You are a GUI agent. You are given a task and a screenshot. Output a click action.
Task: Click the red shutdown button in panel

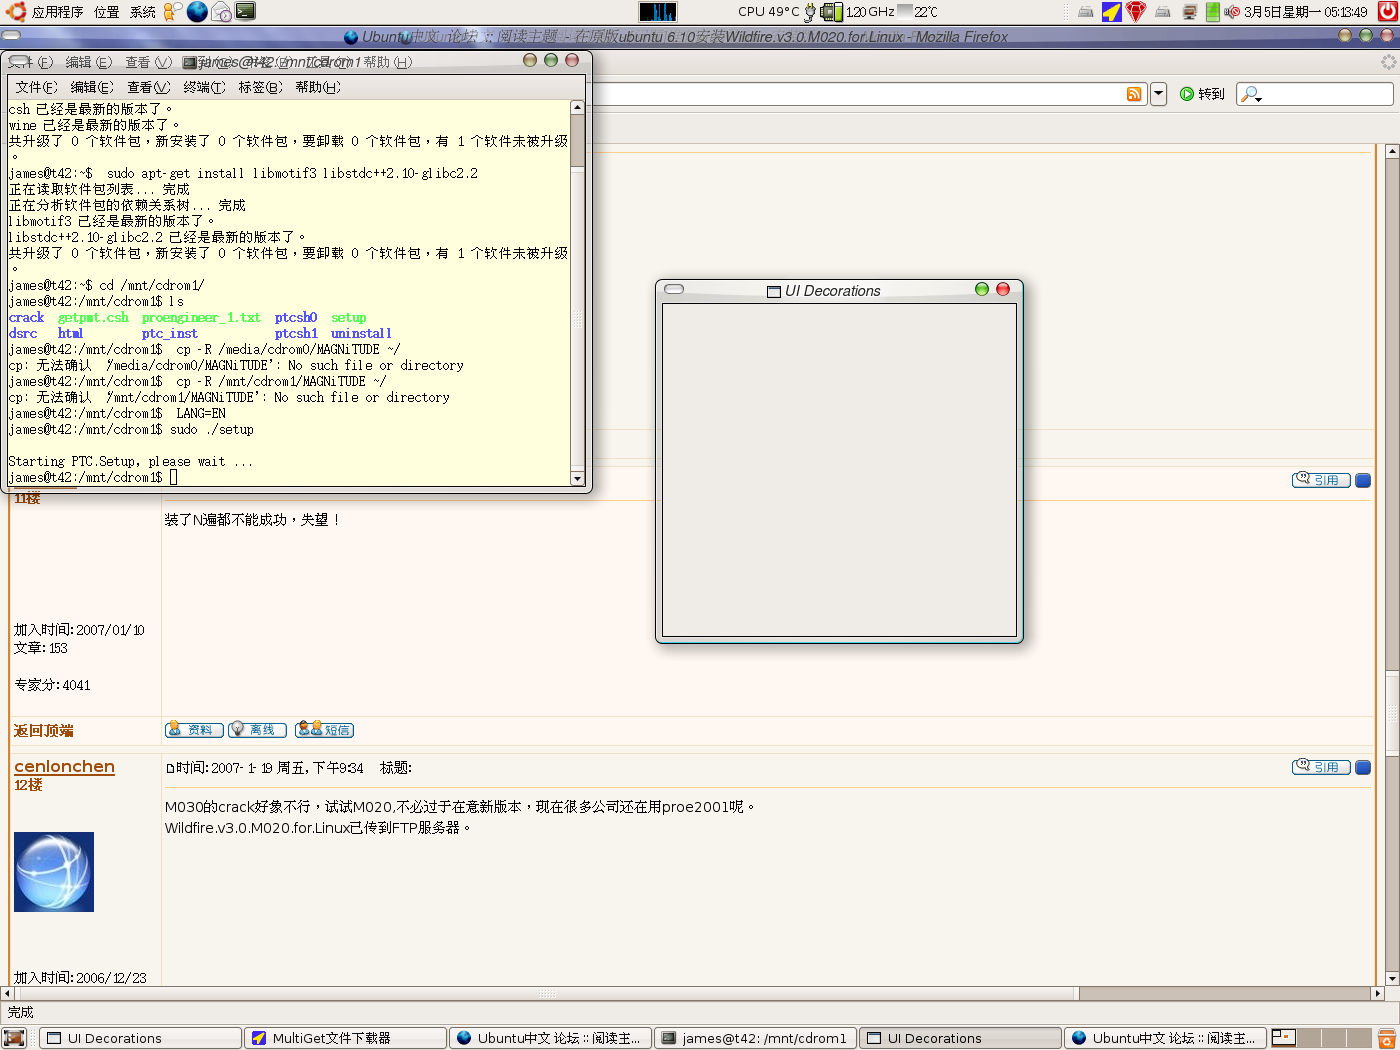coord(1388,12)
